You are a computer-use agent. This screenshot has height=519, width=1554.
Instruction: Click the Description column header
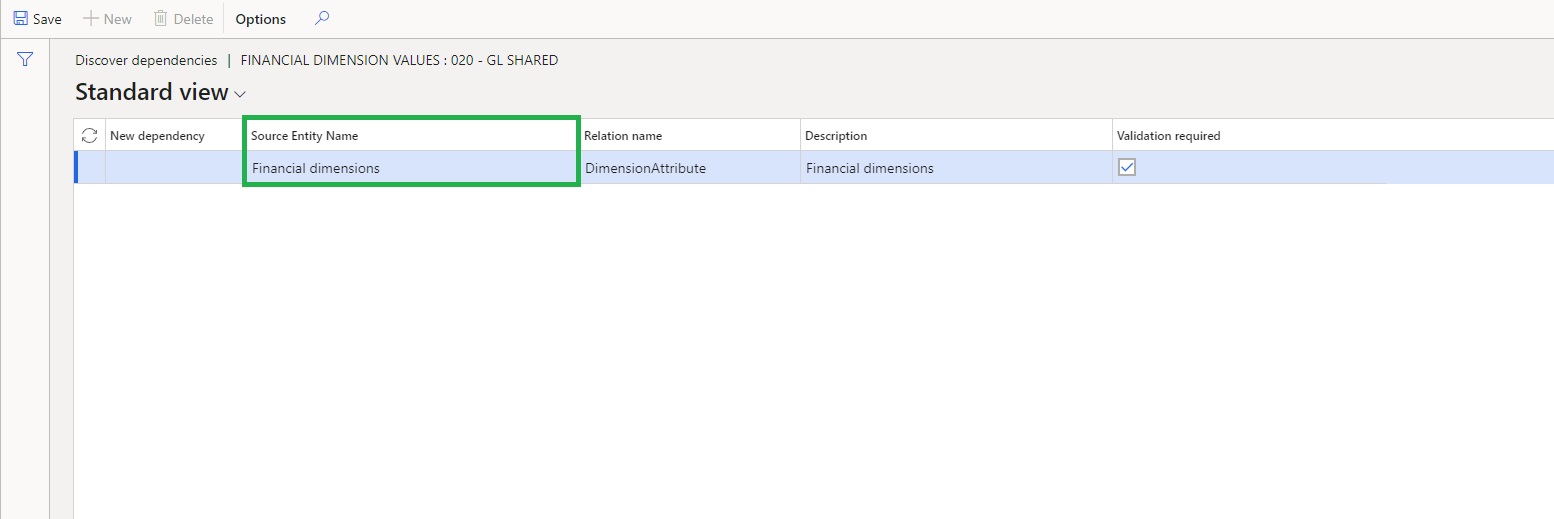tap(836, 136)
